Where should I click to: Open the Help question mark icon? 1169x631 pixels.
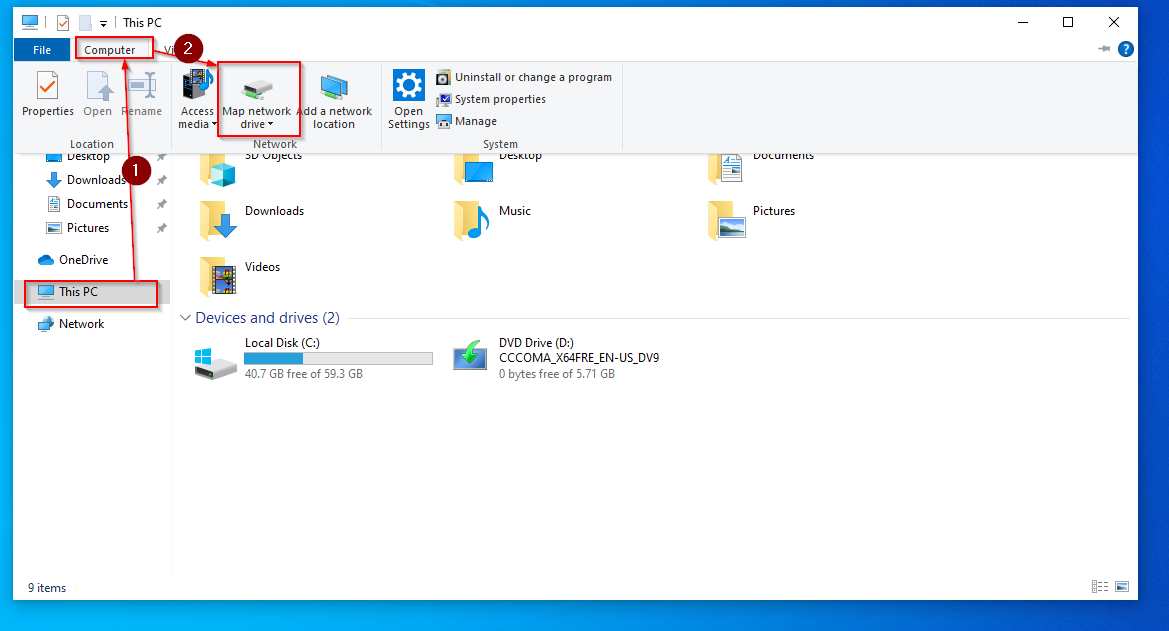pyautogui.click(x=1126, y=49)
